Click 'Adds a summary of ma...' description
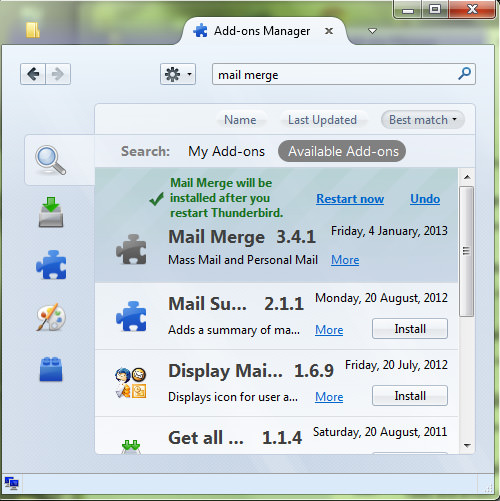Screen dimensions: 500x501 (234, 330)
